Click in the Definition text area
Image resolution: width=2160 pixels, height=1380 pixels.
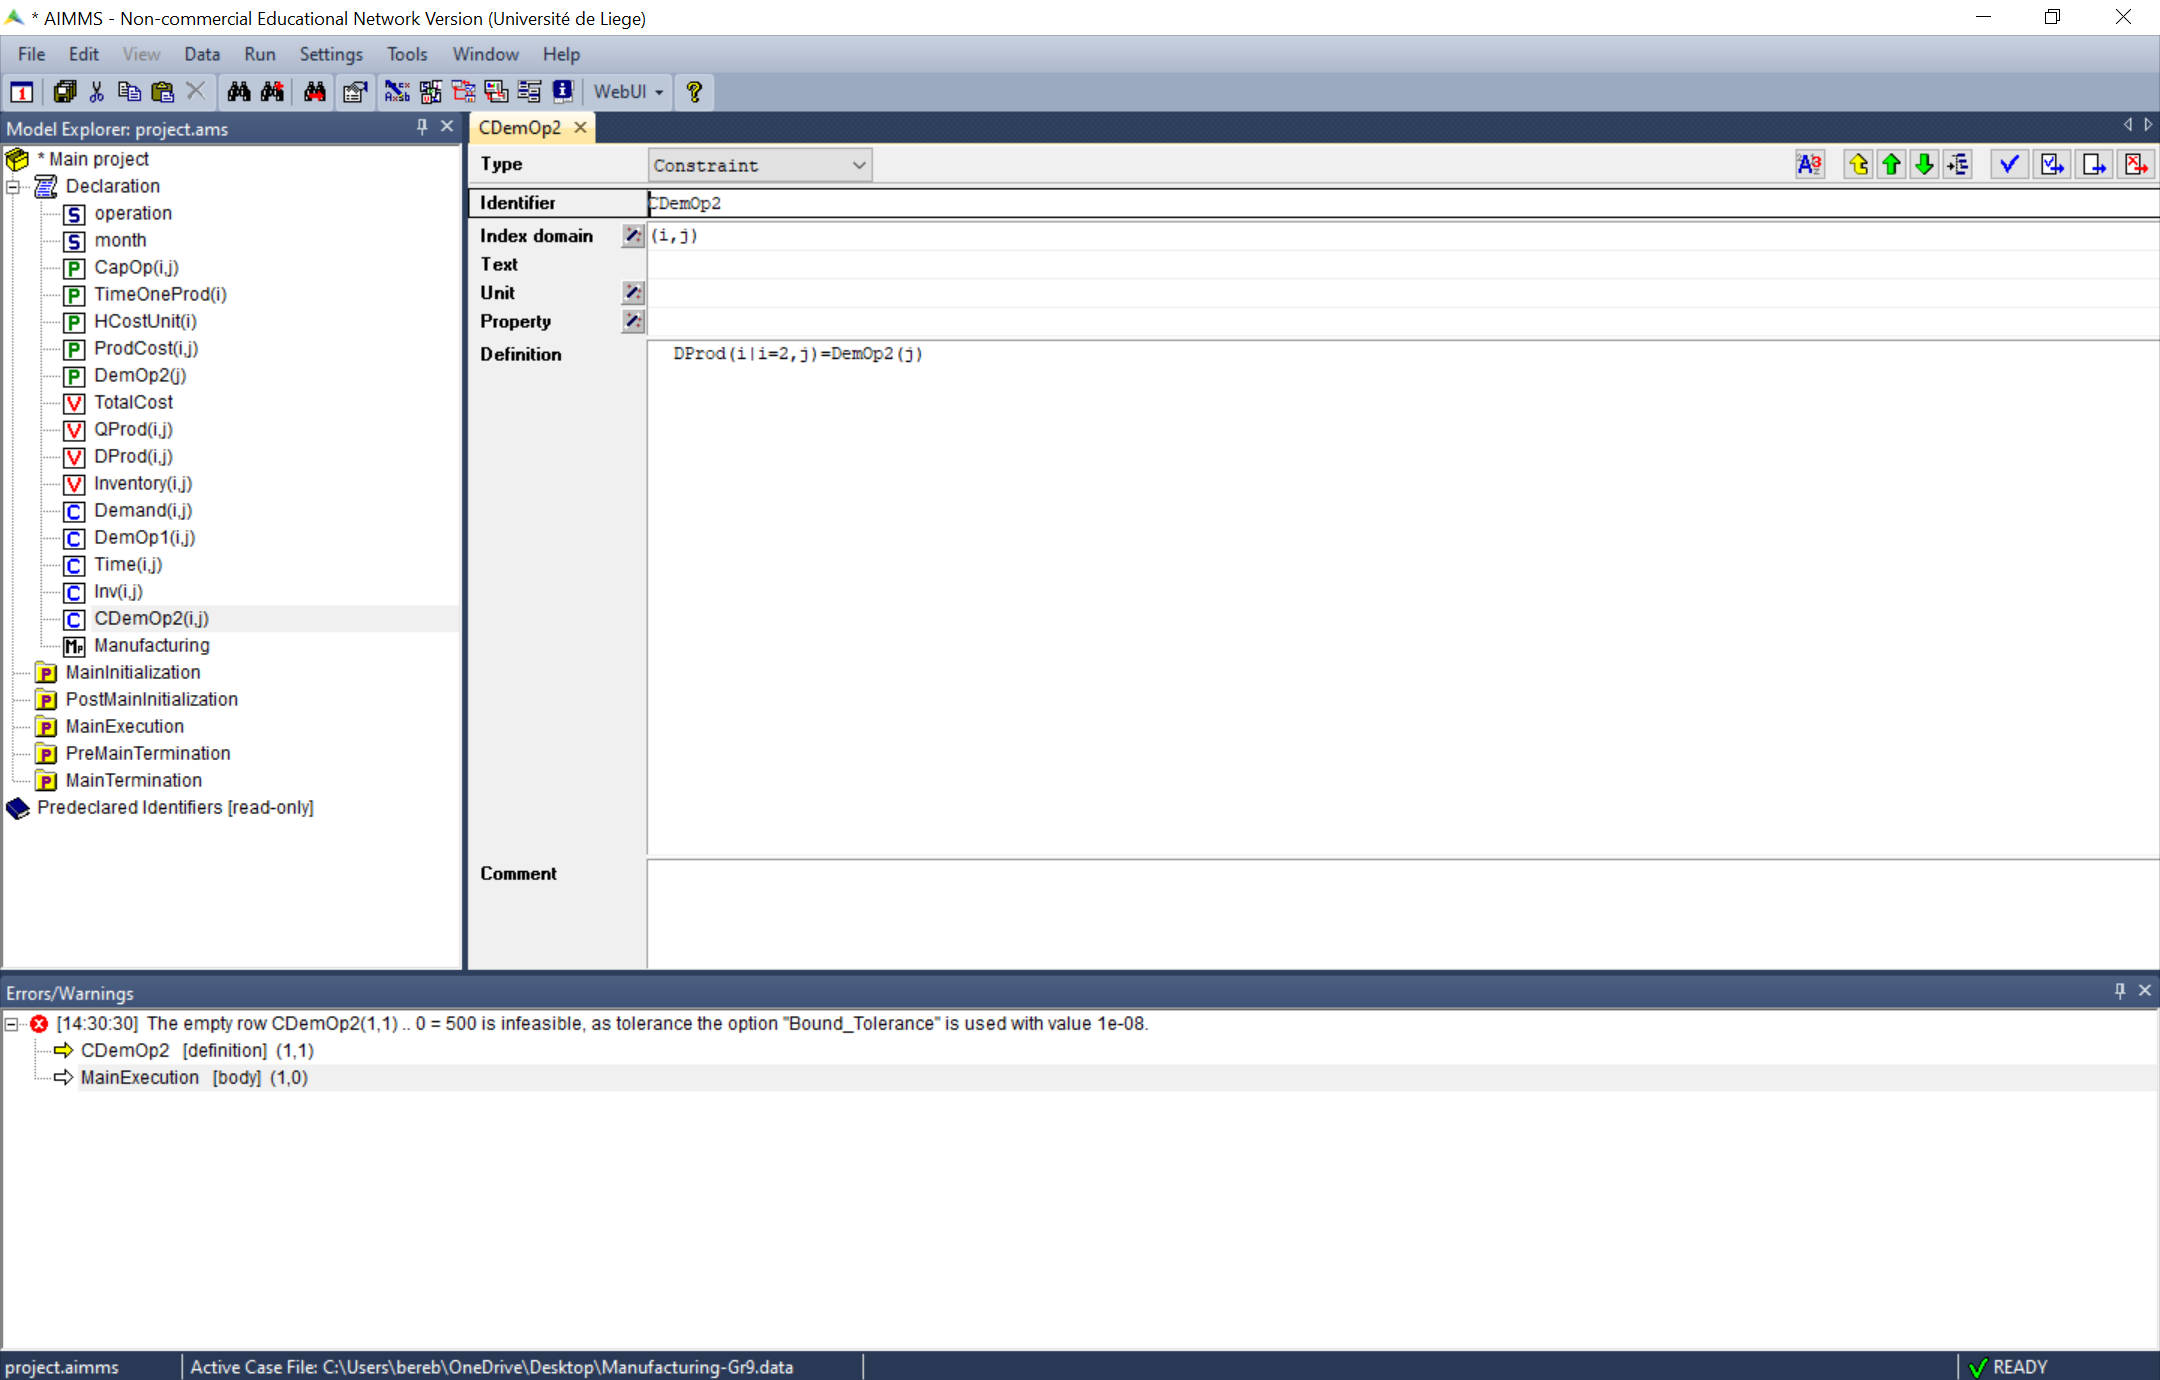coord(1403,598)
